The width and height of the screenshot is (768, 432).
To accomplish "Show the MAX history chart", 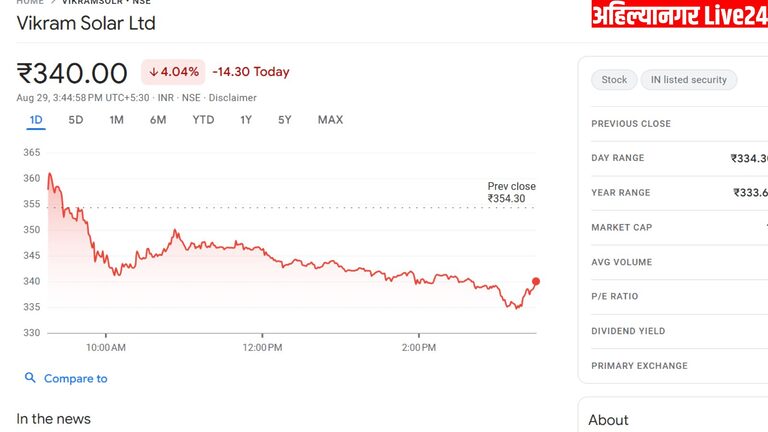I will coord(330,120).
